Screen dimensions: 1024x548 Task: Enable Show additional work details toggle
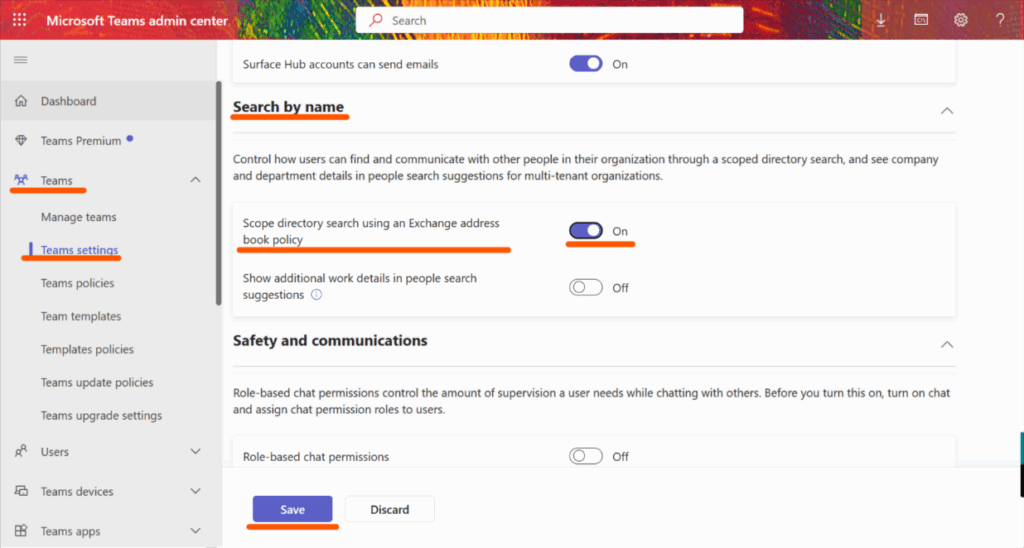pyautogui.click(x=586, y=287)
